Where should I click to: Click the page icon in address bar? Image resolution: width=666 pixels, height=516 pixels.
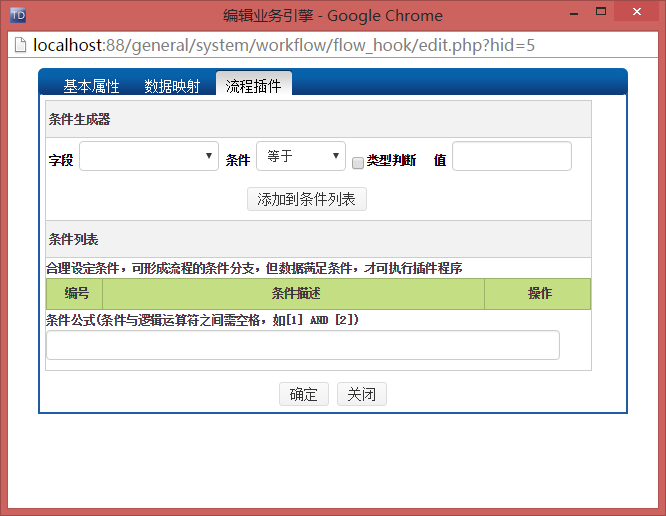tap(20, 45)
